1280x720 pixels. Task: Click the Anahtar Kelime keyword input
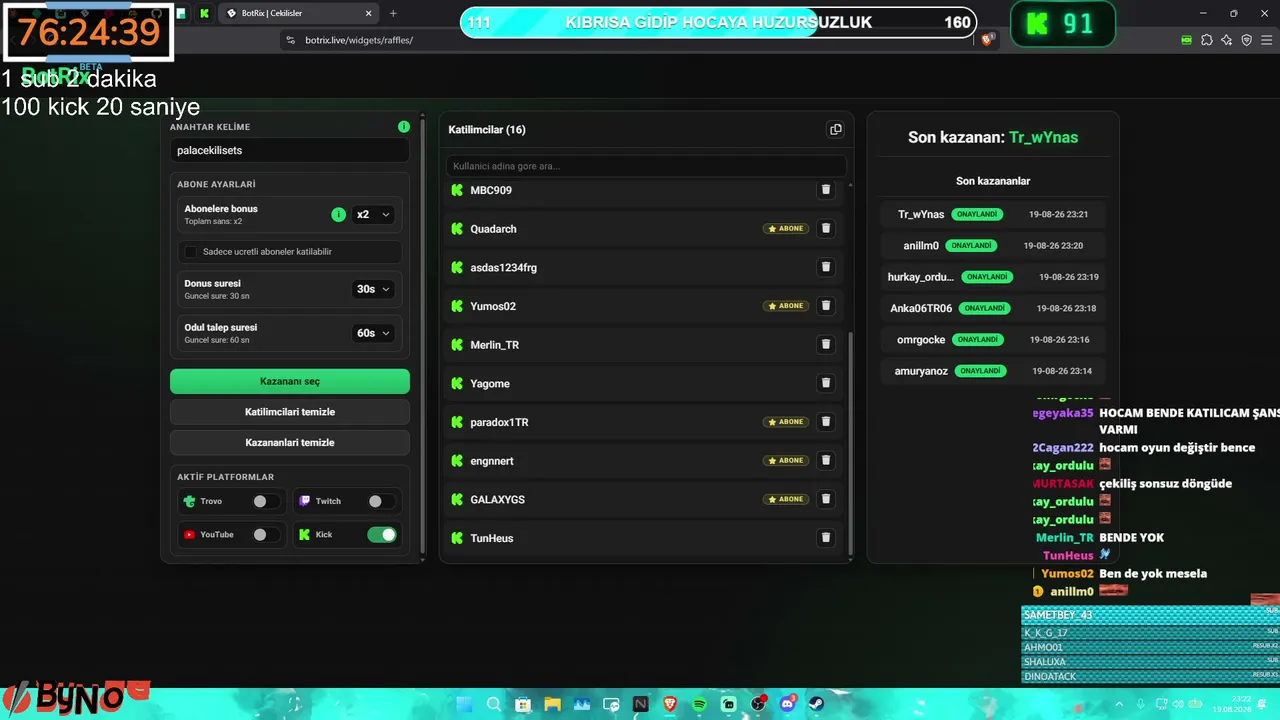pos(290,150)
